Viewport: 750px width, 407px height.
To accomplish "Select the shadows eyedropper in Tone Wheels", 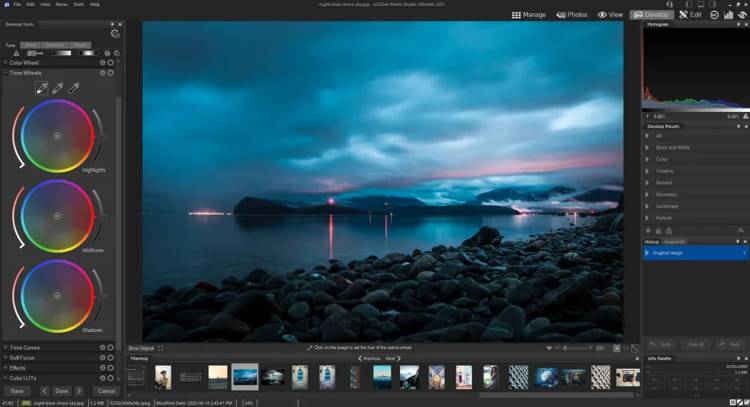I will [x=74, y=89].
